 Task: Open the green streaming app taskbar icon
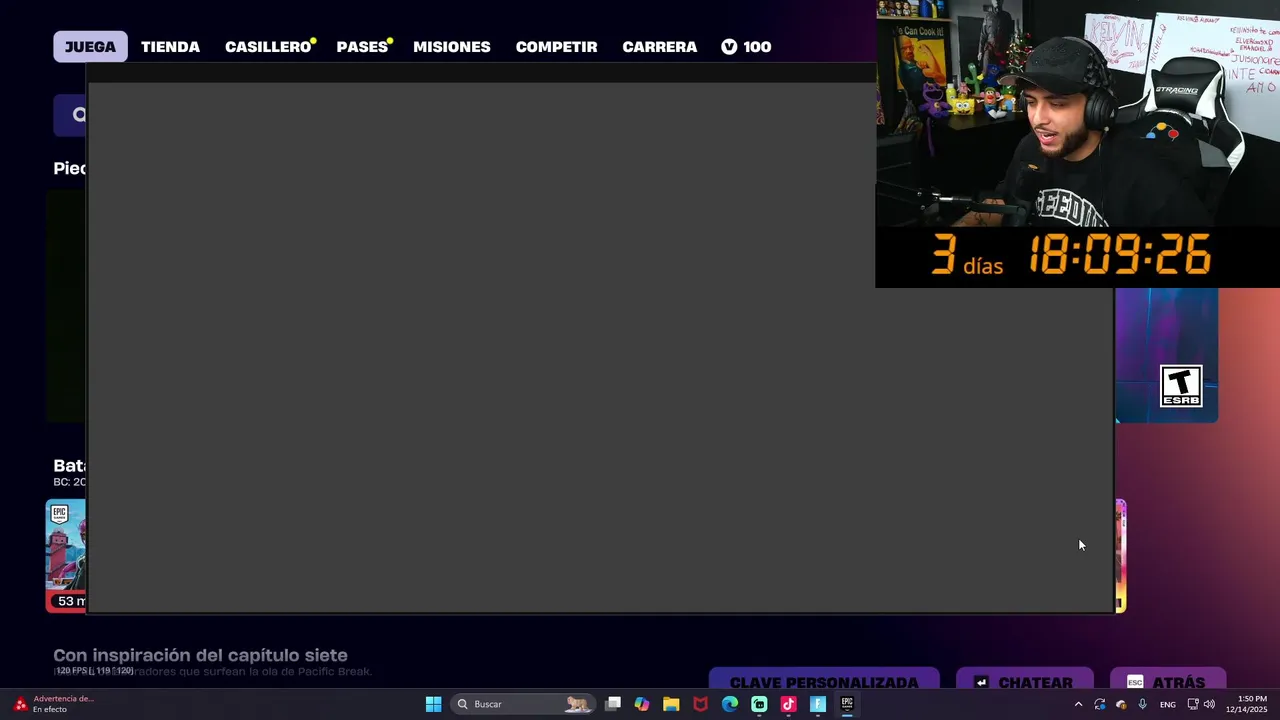(x=759, y=704)
